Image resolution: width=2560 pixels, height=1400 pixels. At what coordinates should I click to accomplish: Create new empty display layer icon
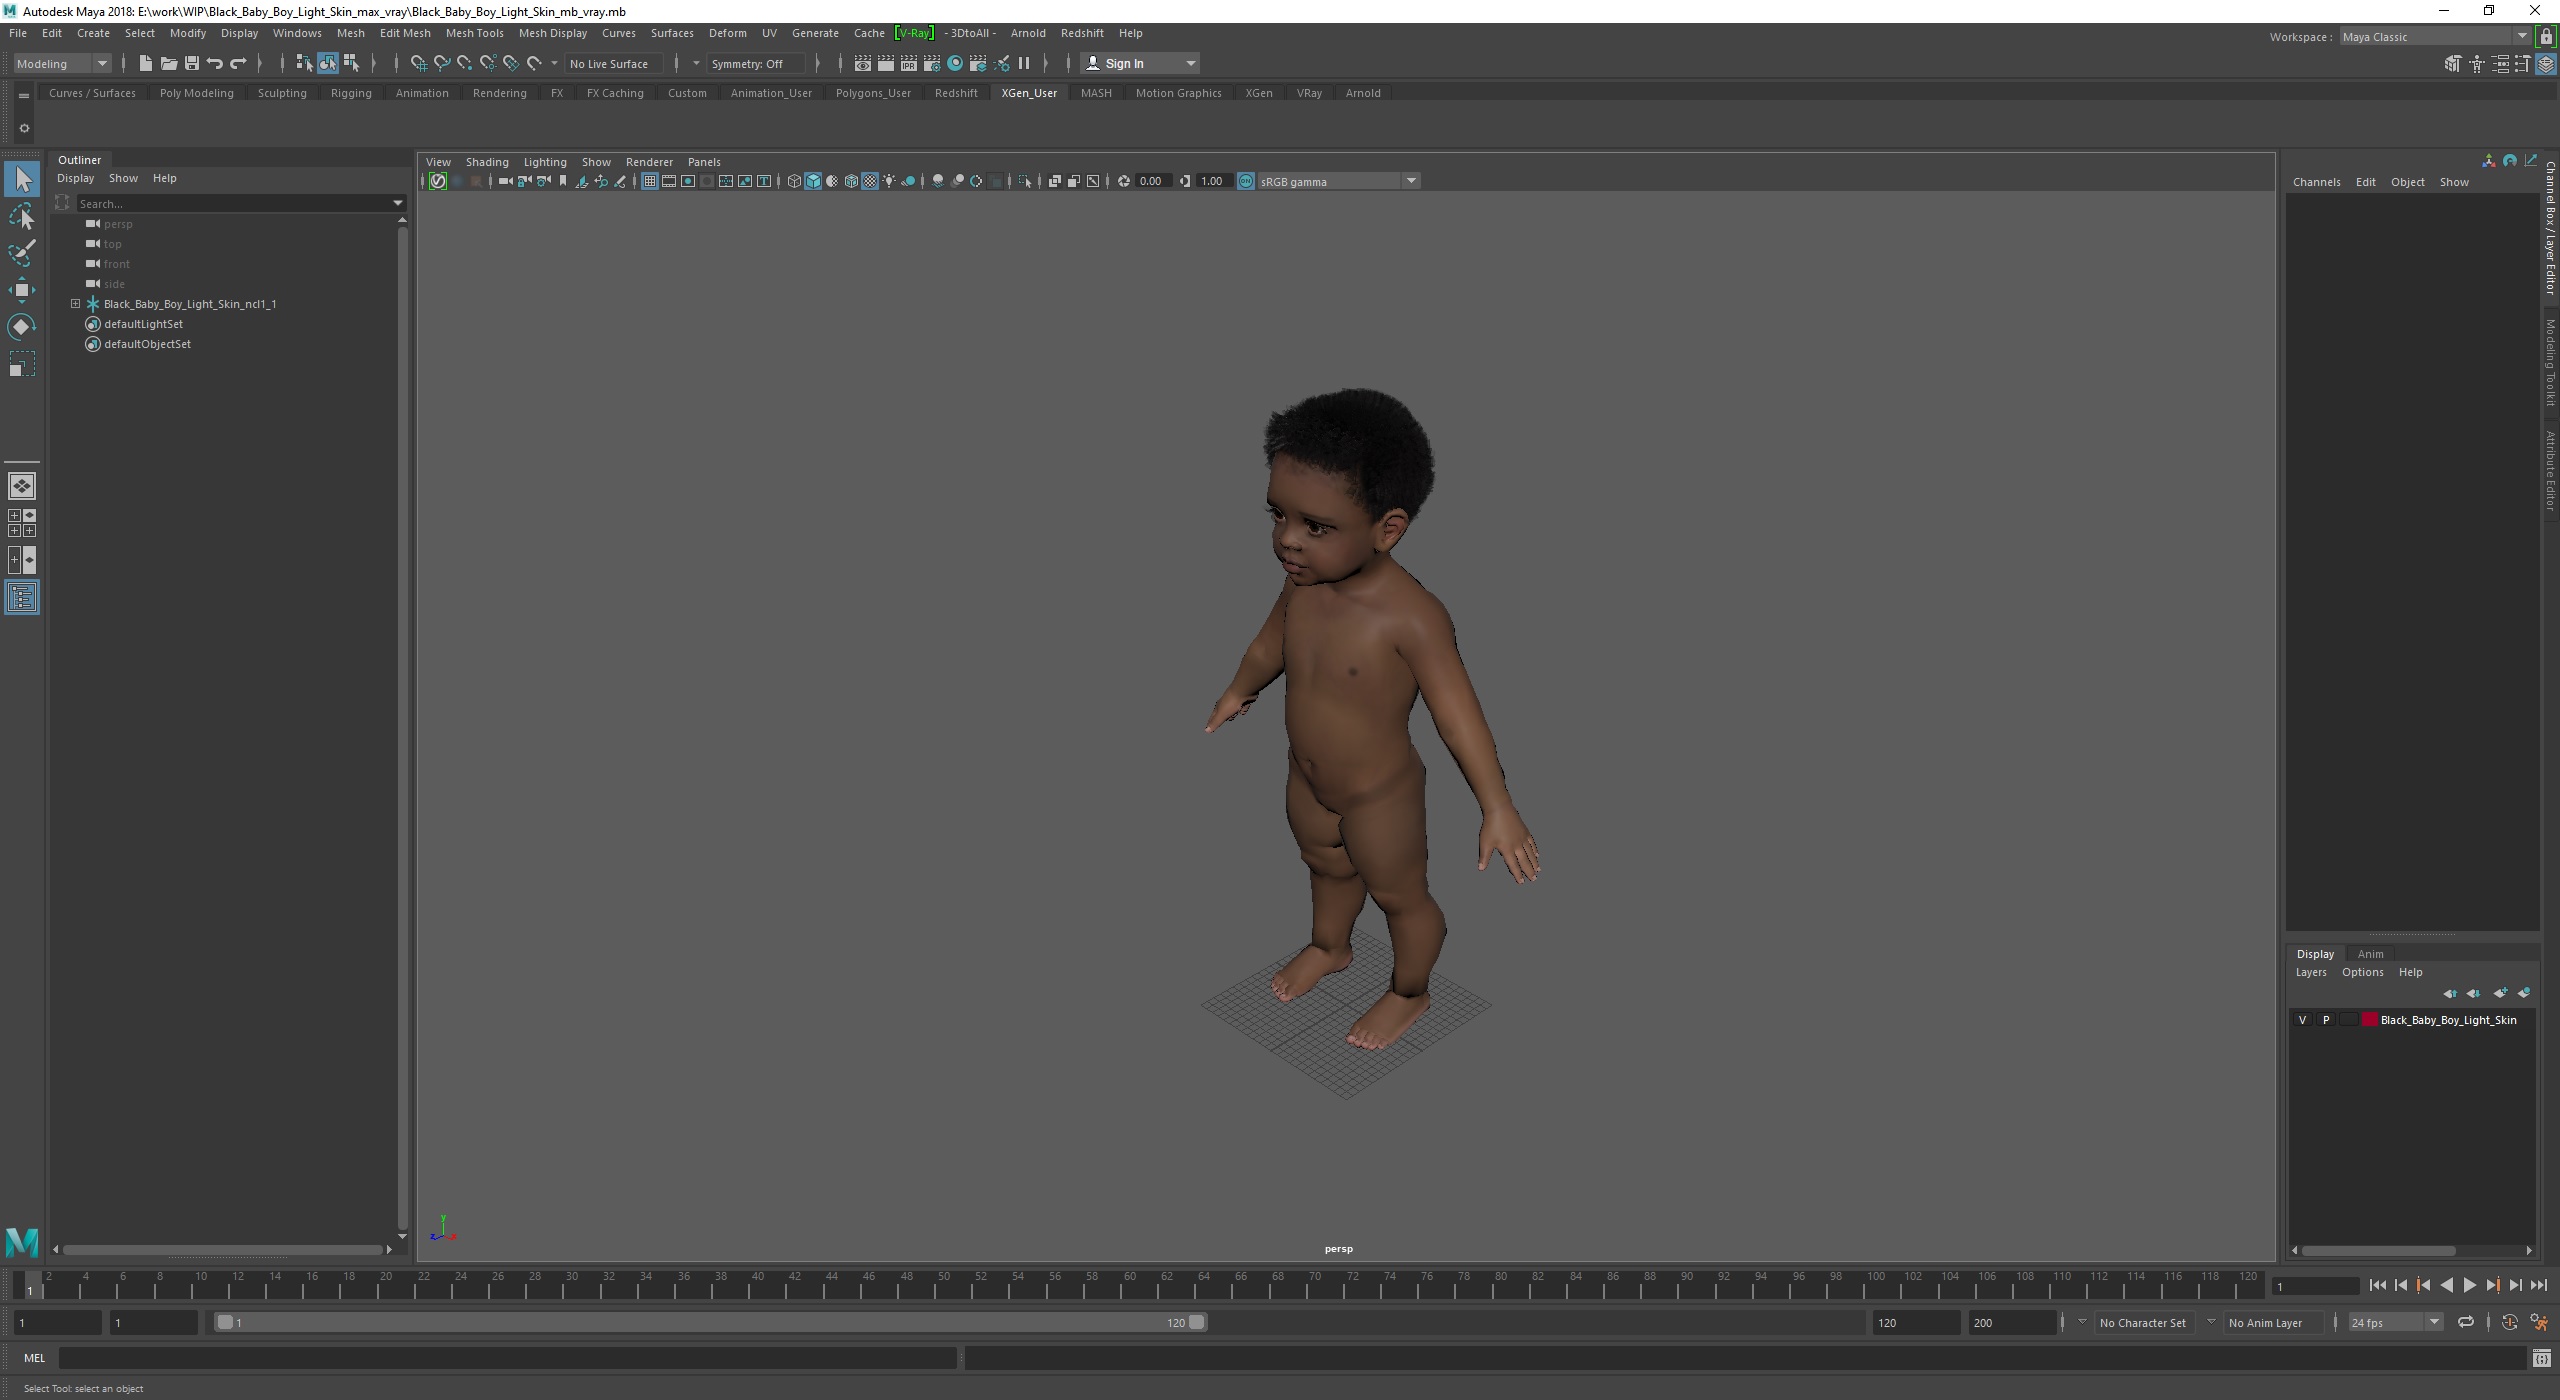(2500, 993)
